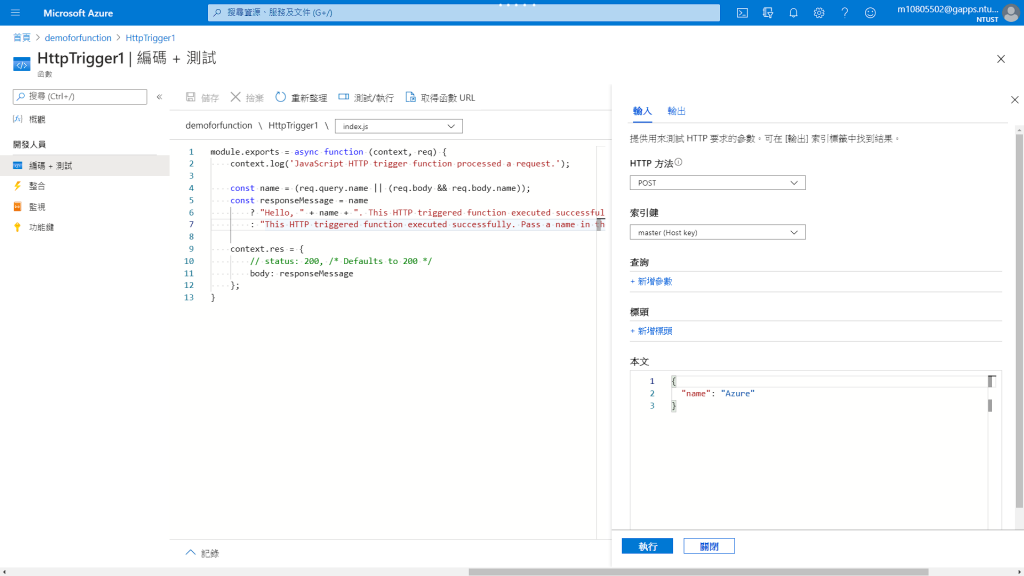1024x576 pixels.
Task: Click the Microsoft Azure logo text
Action: [x=78, y=13]
